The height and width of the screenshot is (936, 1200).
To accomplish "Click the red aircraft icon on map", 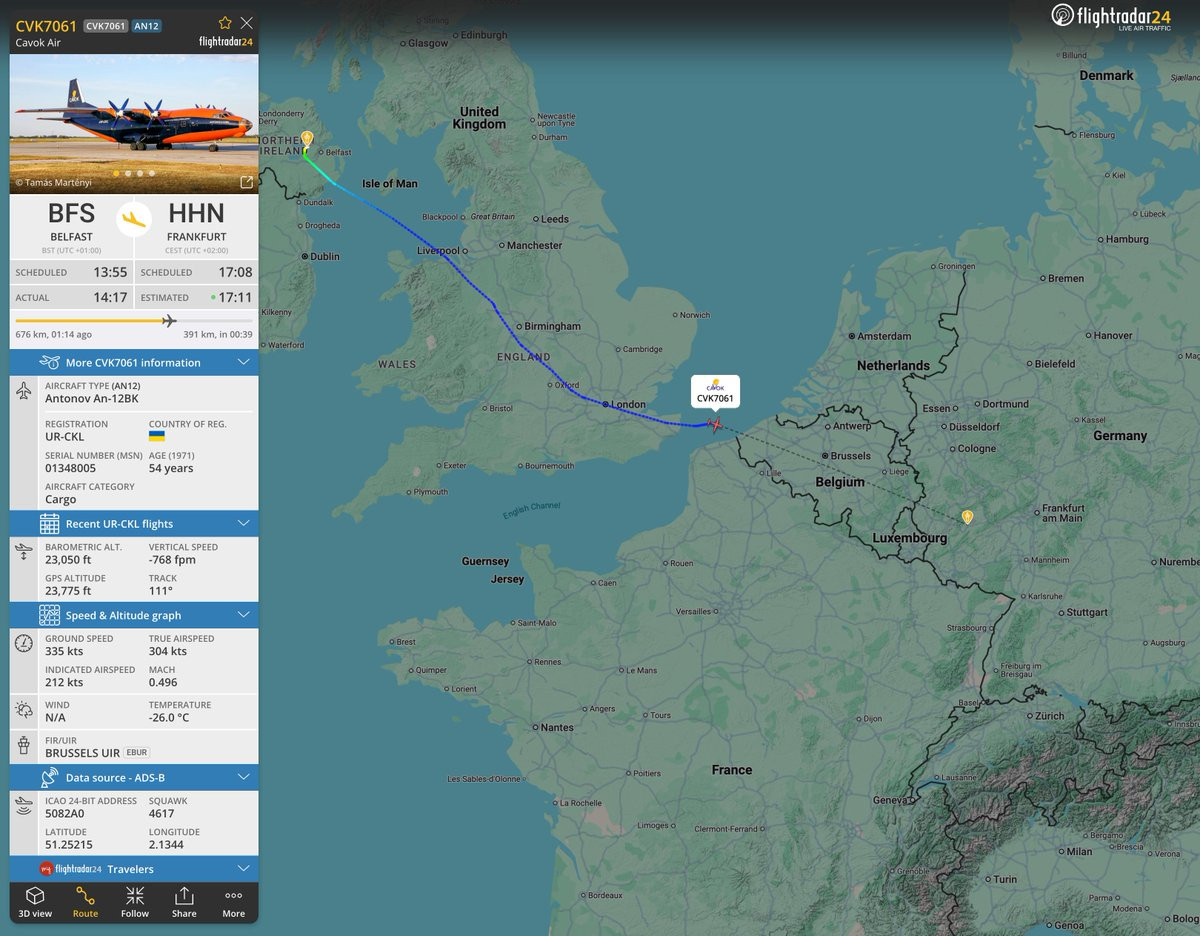I will pos(715,424).
